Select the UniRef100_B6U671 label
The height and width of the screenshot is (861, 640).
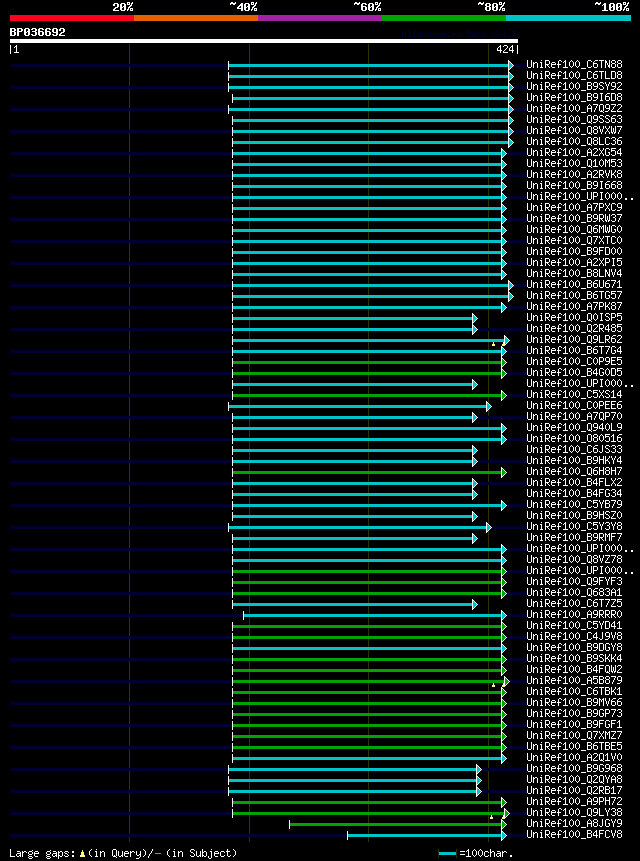tap(574, 284)
